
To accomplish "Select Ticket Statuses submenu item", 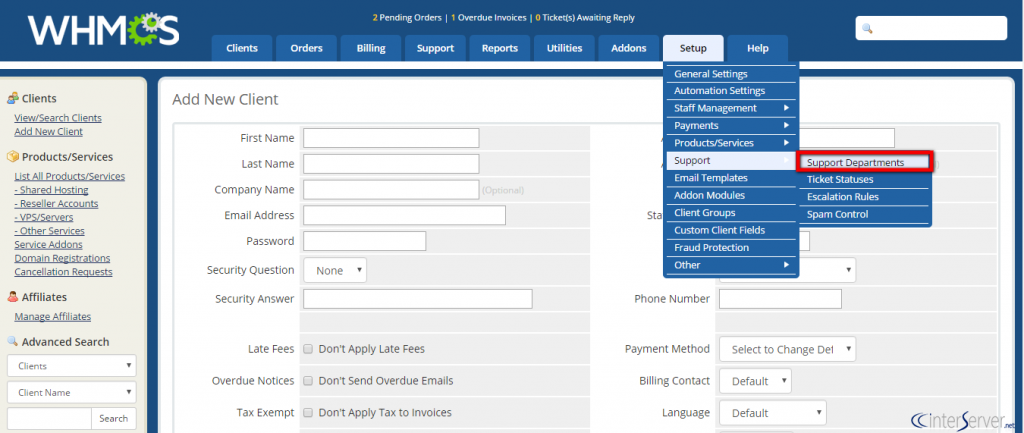I will tap(863, 179).
